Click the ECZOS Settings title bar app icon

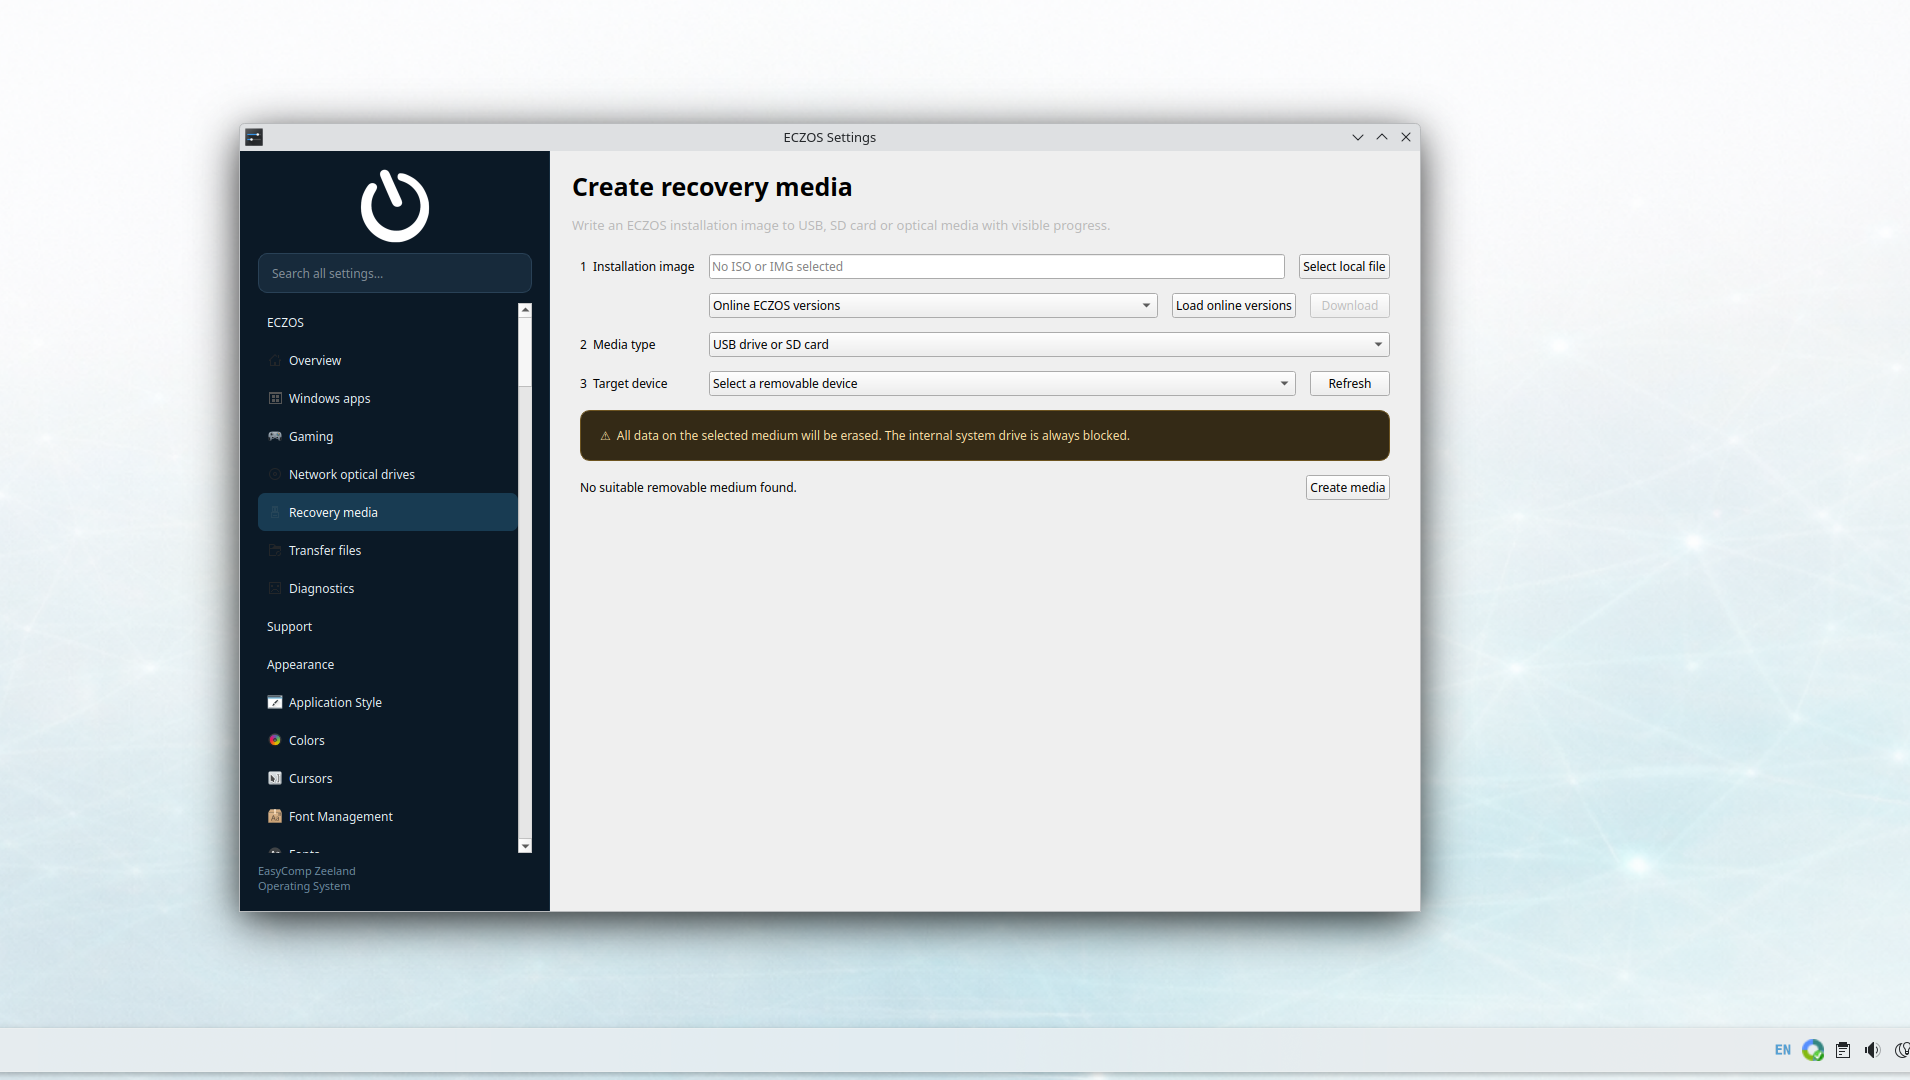click(x=254, y=137)
